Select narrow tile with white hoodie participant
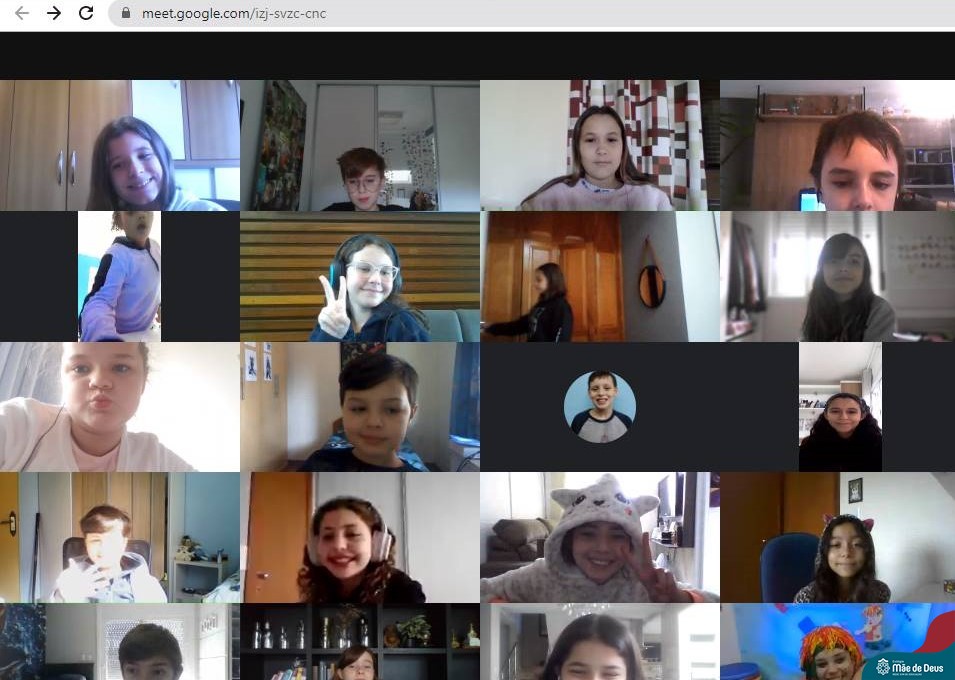 coord(119,277)
